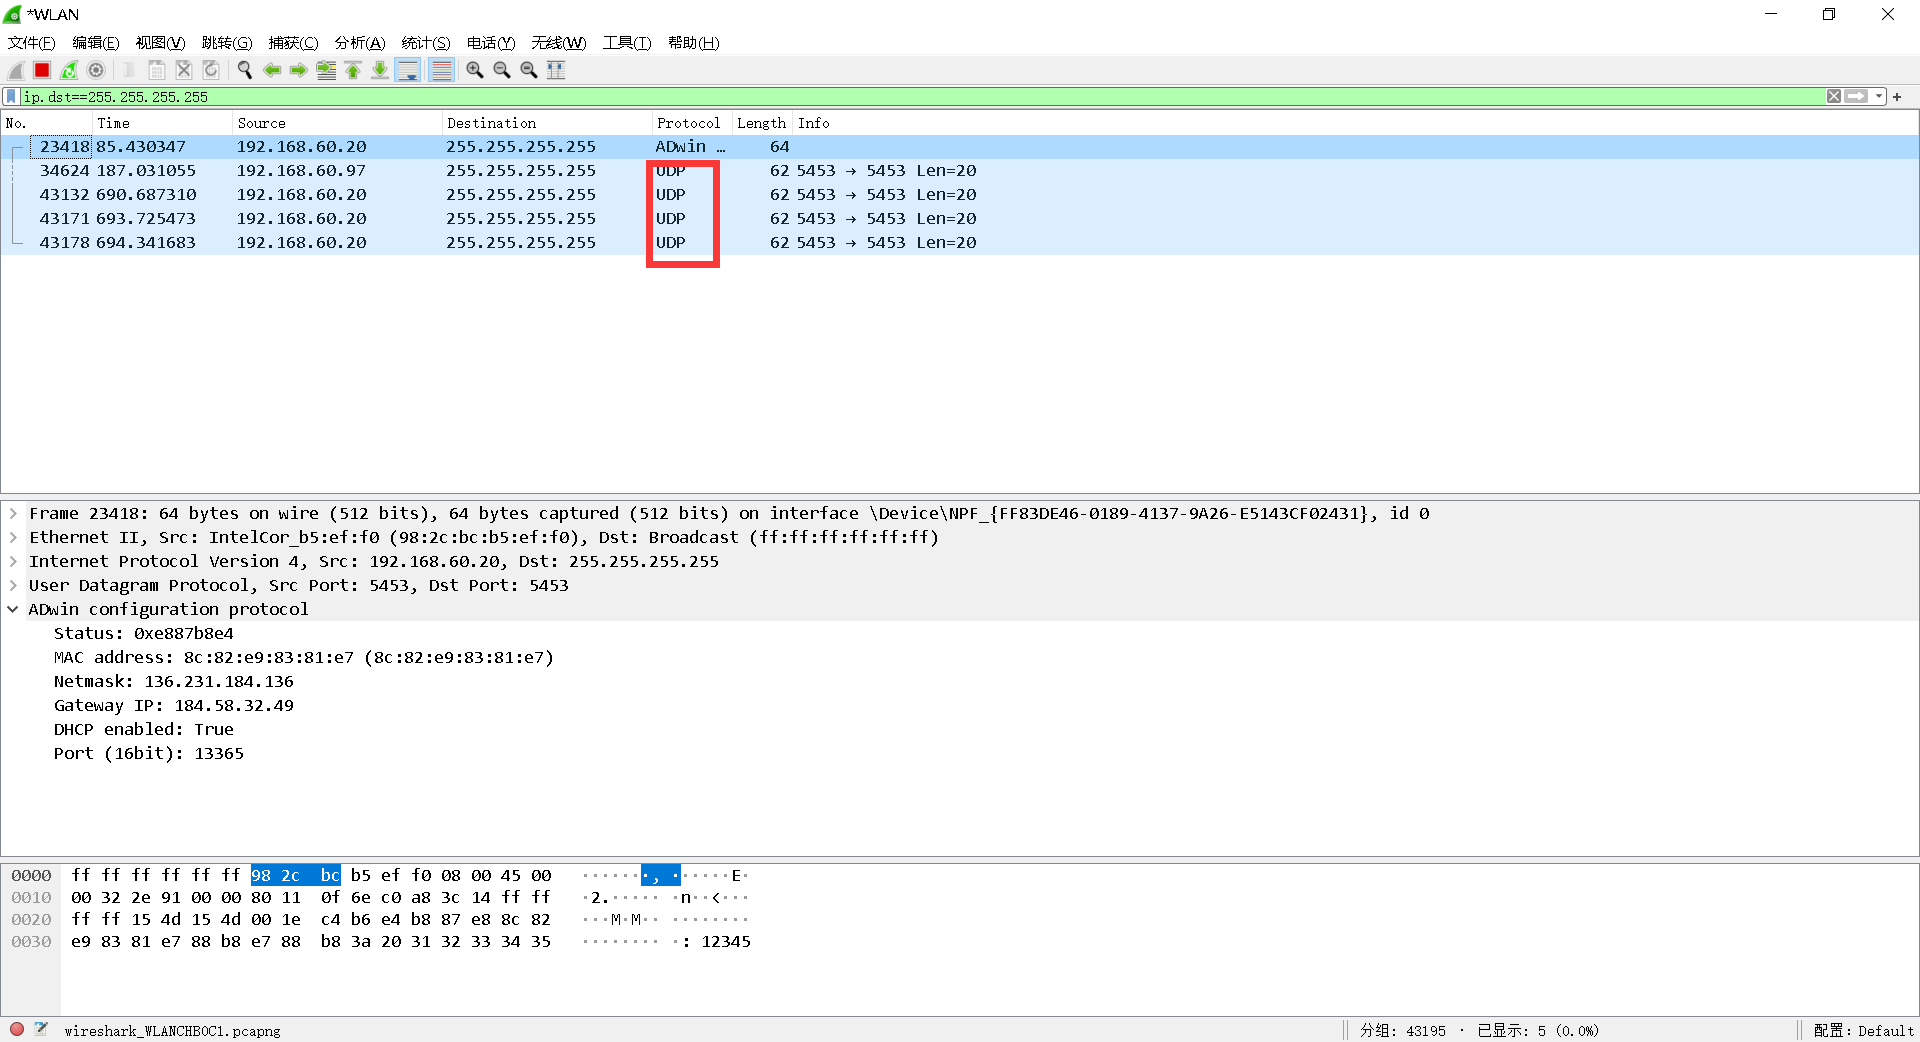Viewport: 1920px width, 1042px height.
Task: Open the 工具 menu
Action: pyautogui.click(x=627, y=43)
